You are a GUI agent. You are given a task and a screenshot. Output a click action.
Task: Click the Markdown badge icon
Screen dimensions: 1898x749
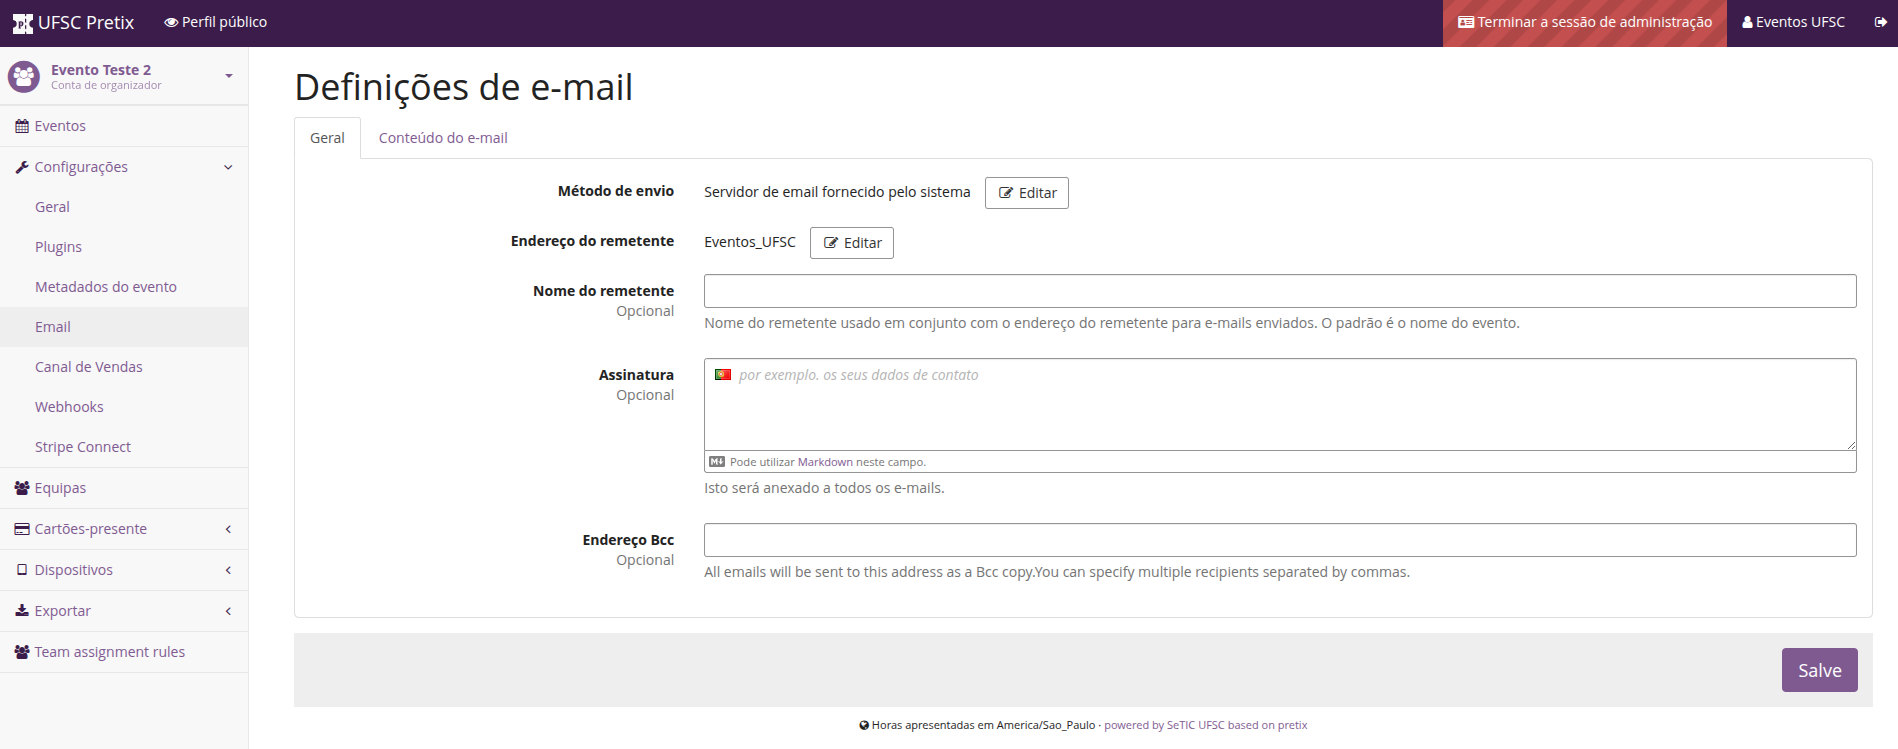717,462
